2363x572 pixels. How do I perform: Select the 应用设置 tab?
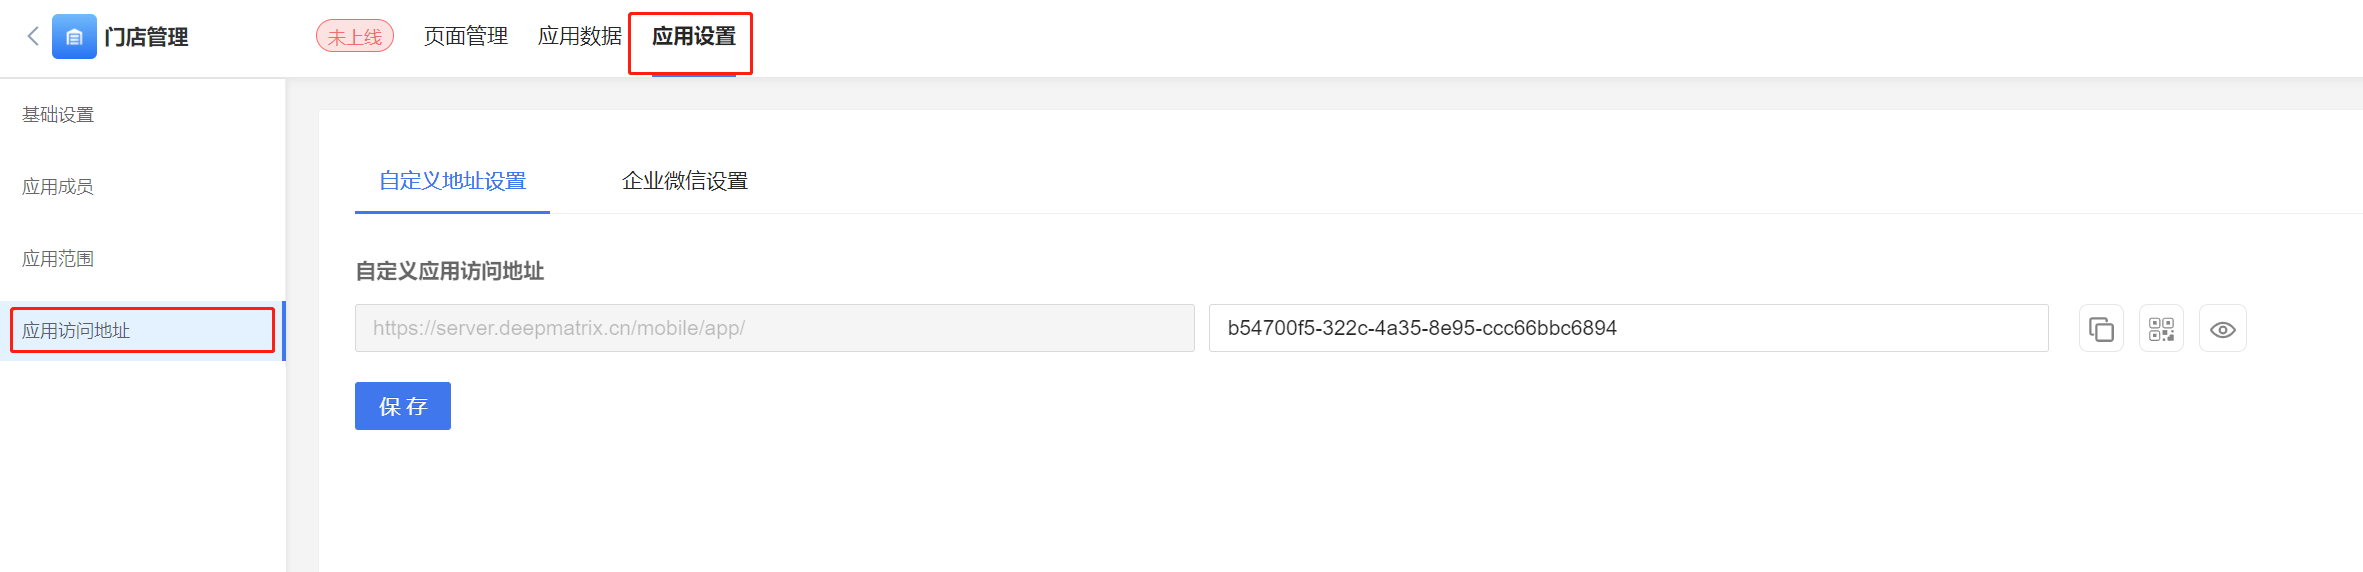tap(694, 37)
